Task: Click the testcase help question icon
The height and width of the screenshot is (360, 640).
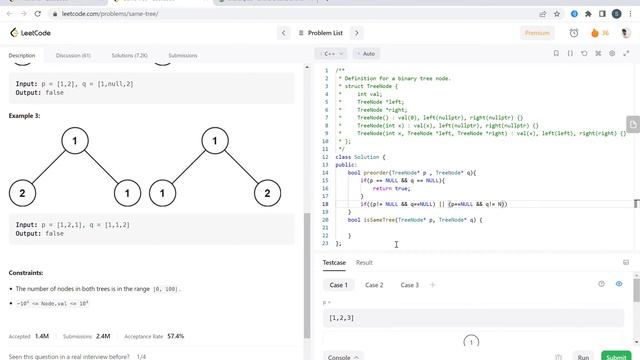Action: coord(601,284)
